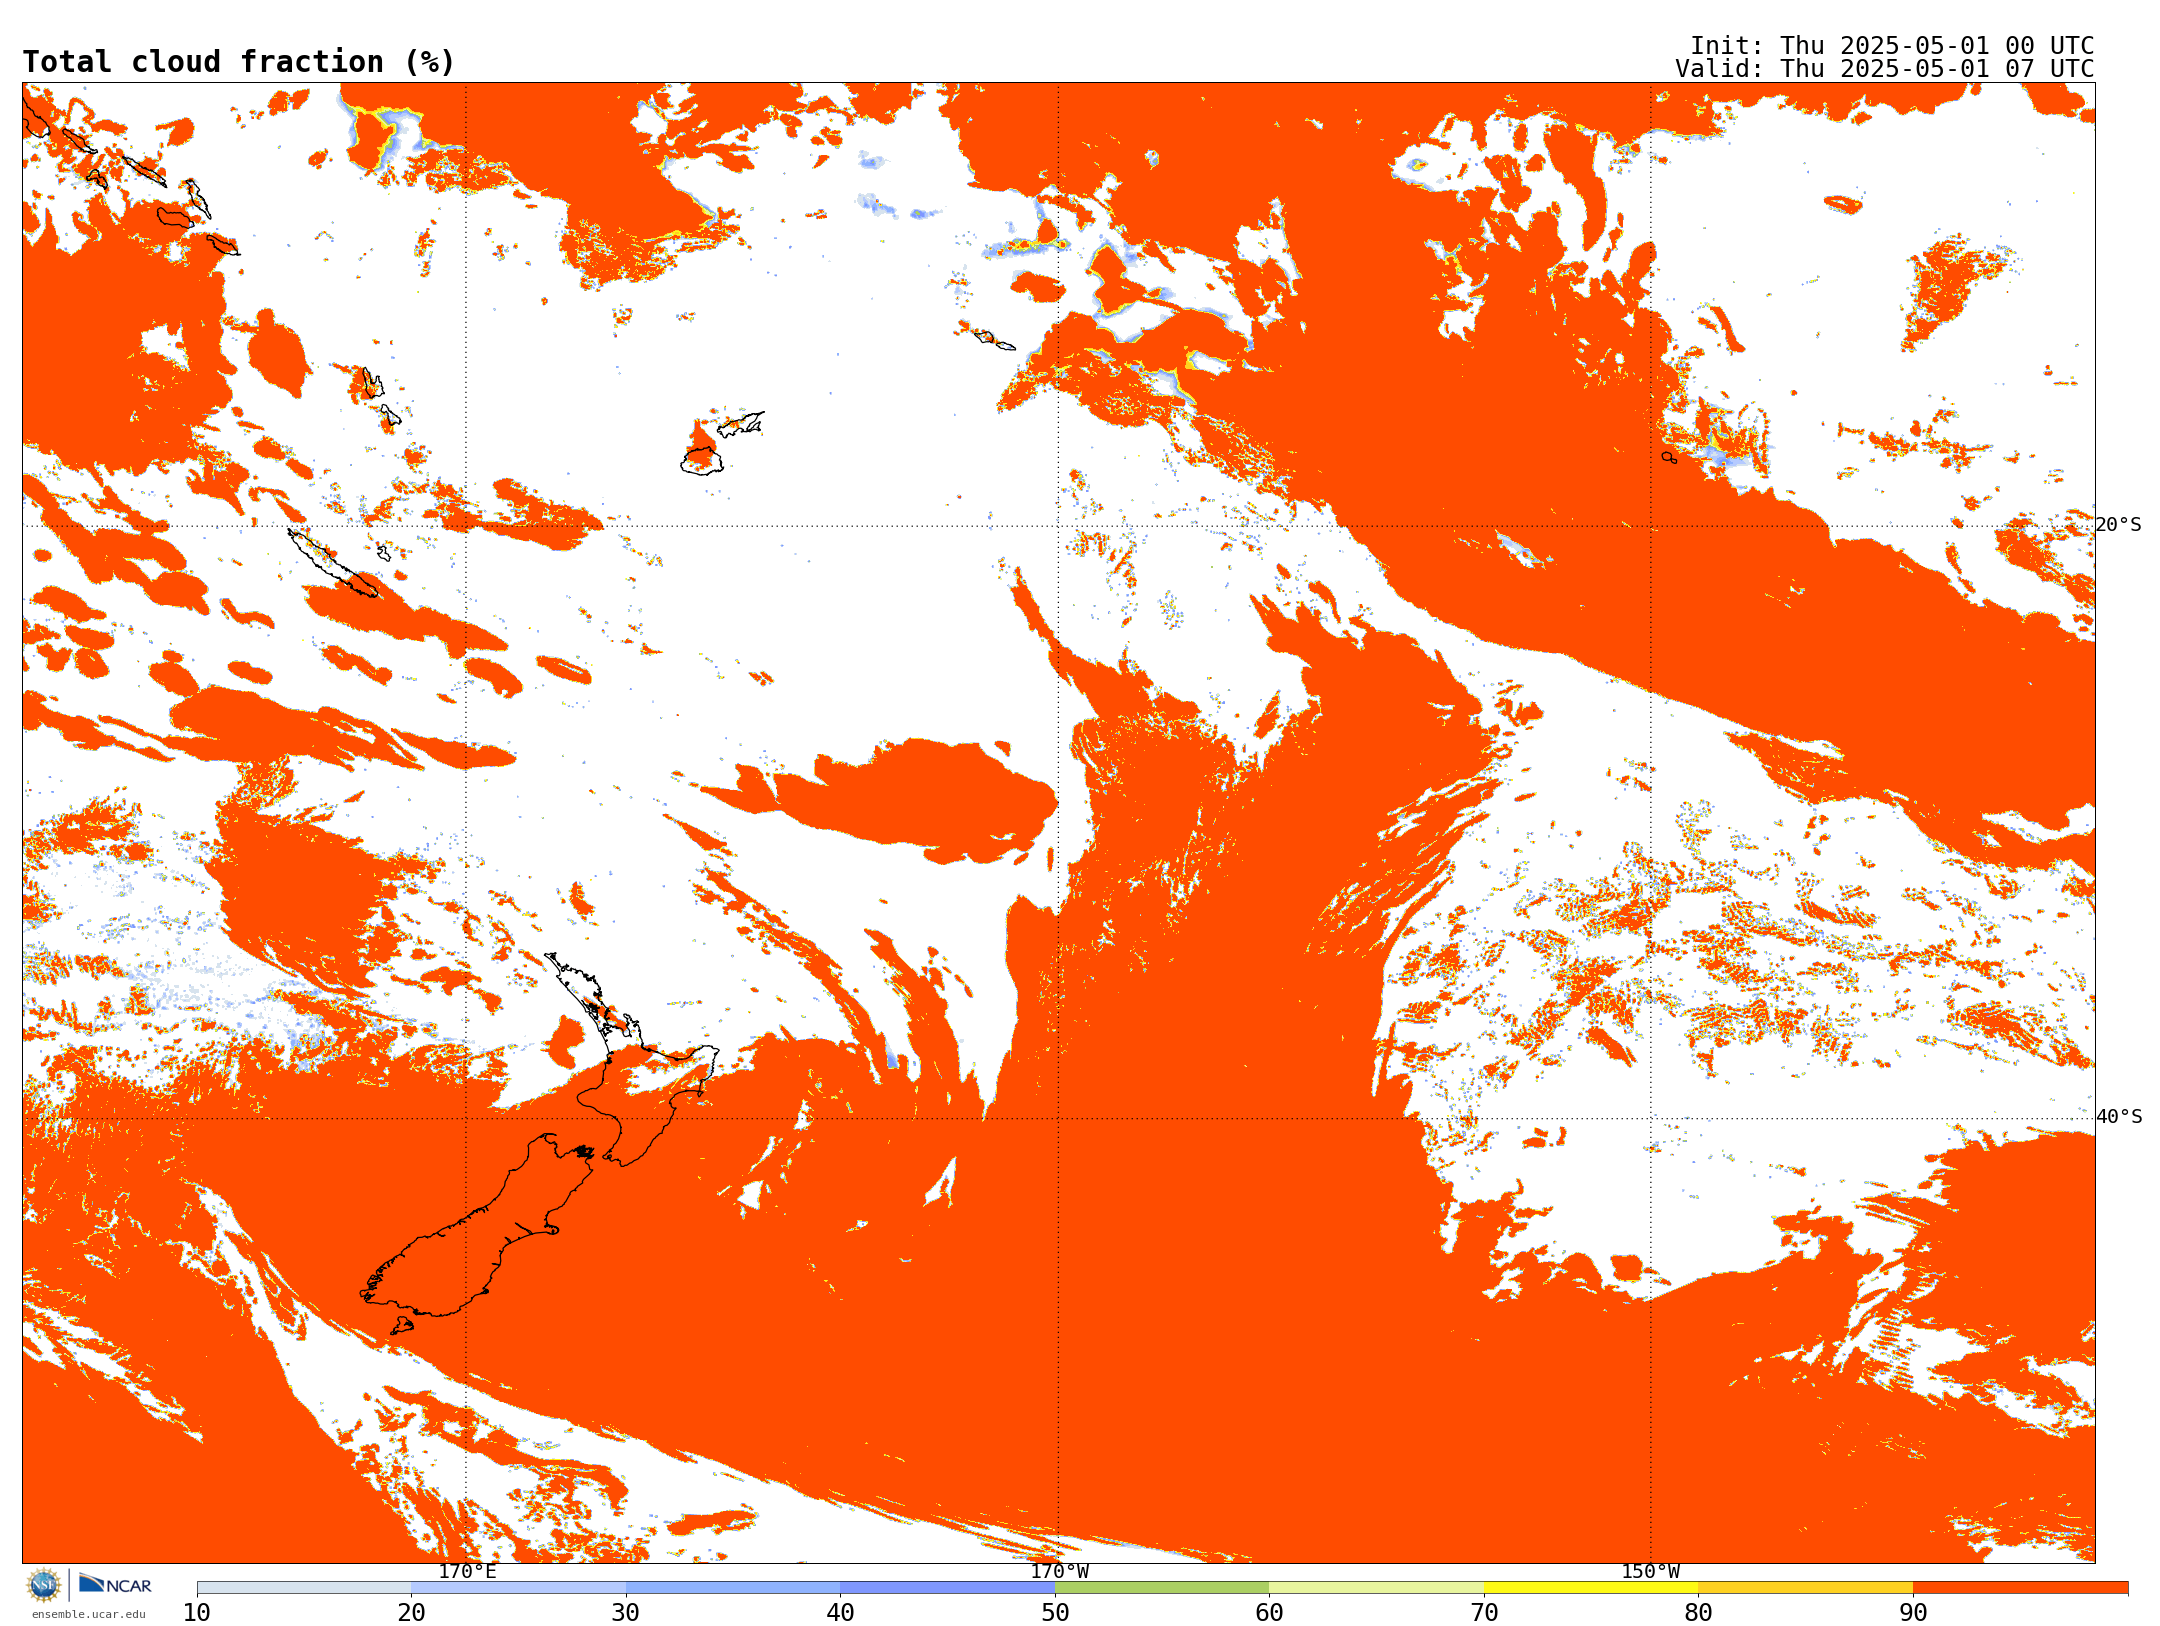The width and height of the screenshot is (2160, 1626).
Task: Click the 170°E longitude label
Action: click(x=467, y=1571)
